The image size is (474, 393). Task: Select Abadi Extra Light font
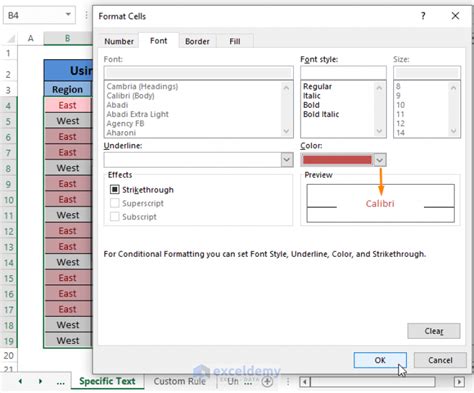[x=138, y=114]
